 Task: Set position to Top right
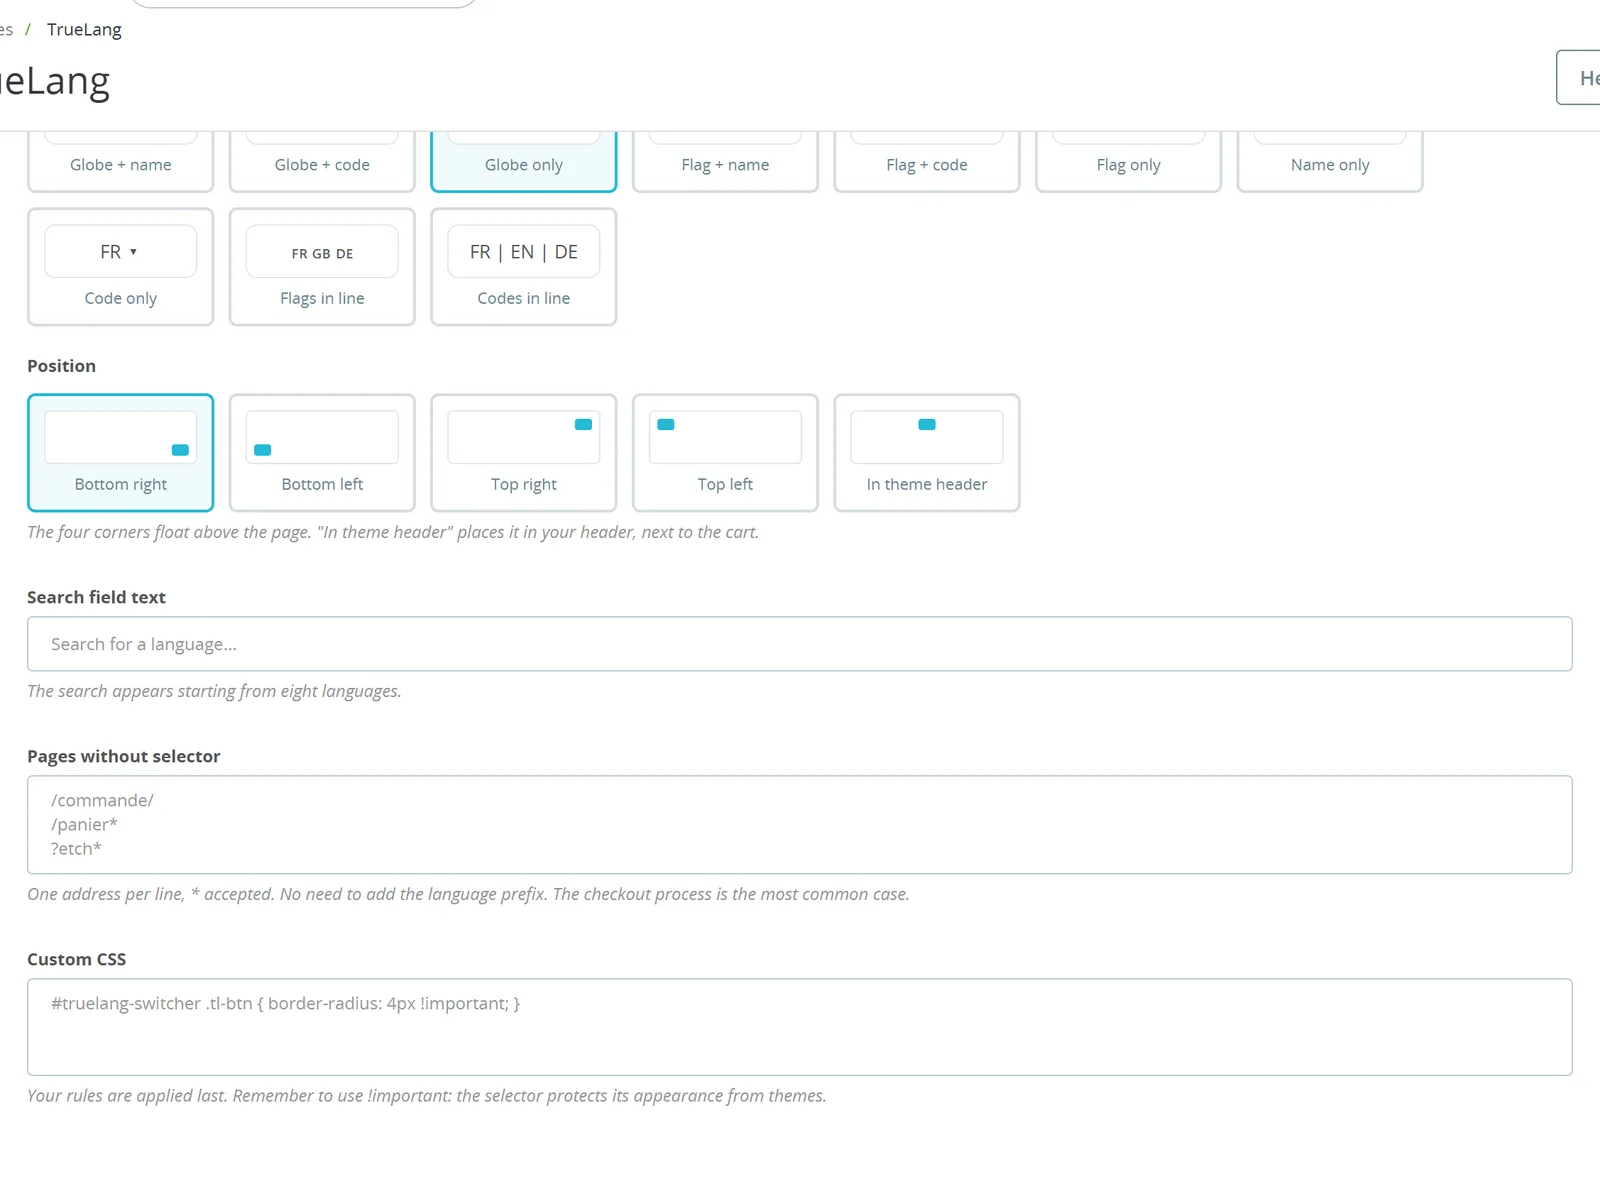point(524,453)
